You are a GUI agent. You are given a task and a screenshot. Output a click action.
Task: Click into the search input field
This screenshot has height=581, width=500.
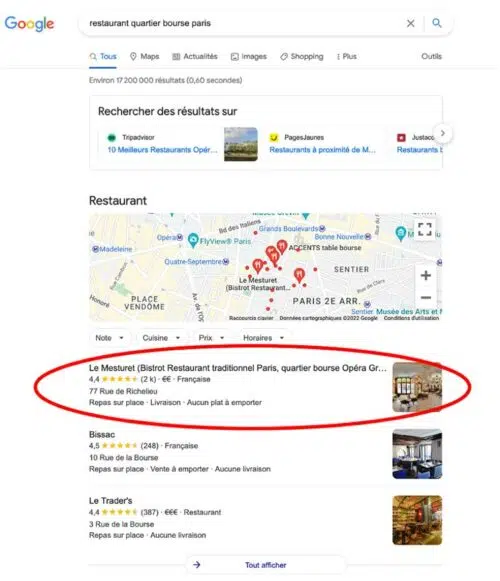click(x=245, y=23)
